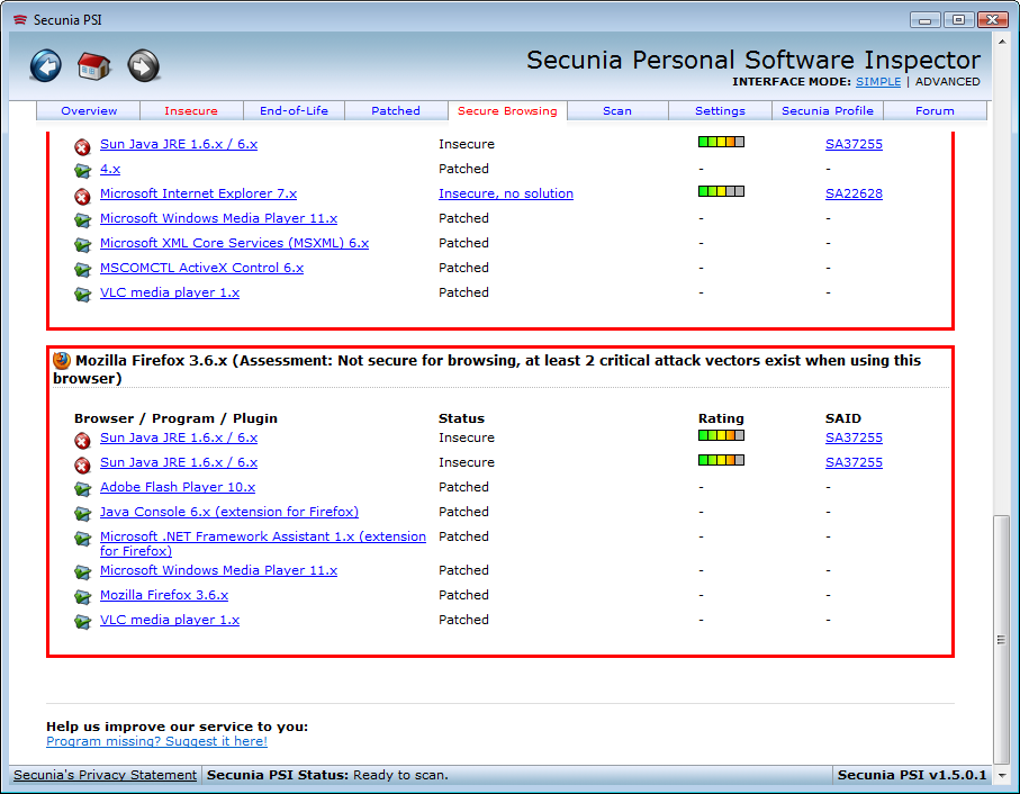Open Secunia's Privacy Statement
This screenshot has width=1020, height=794.
[x=105, y=775]
